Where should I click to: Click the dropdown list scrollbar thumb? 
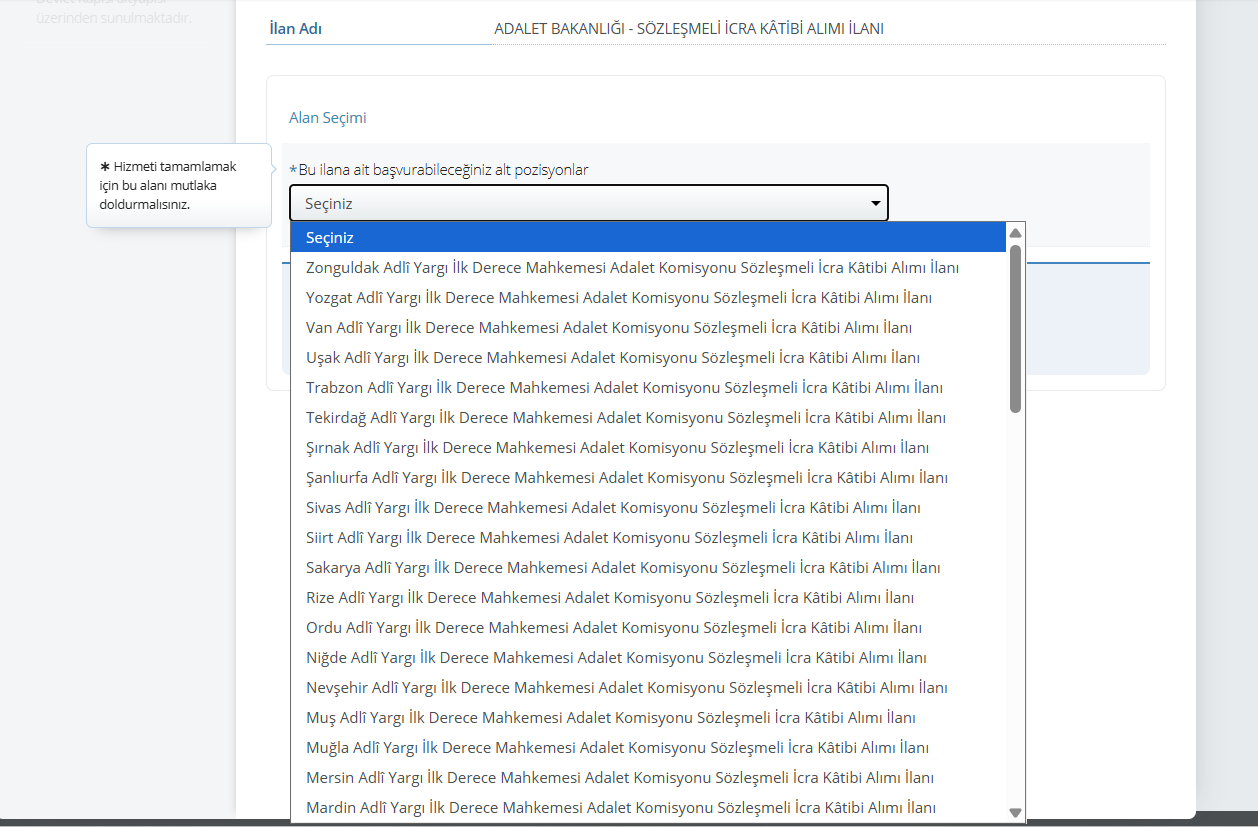(1015, 328)
